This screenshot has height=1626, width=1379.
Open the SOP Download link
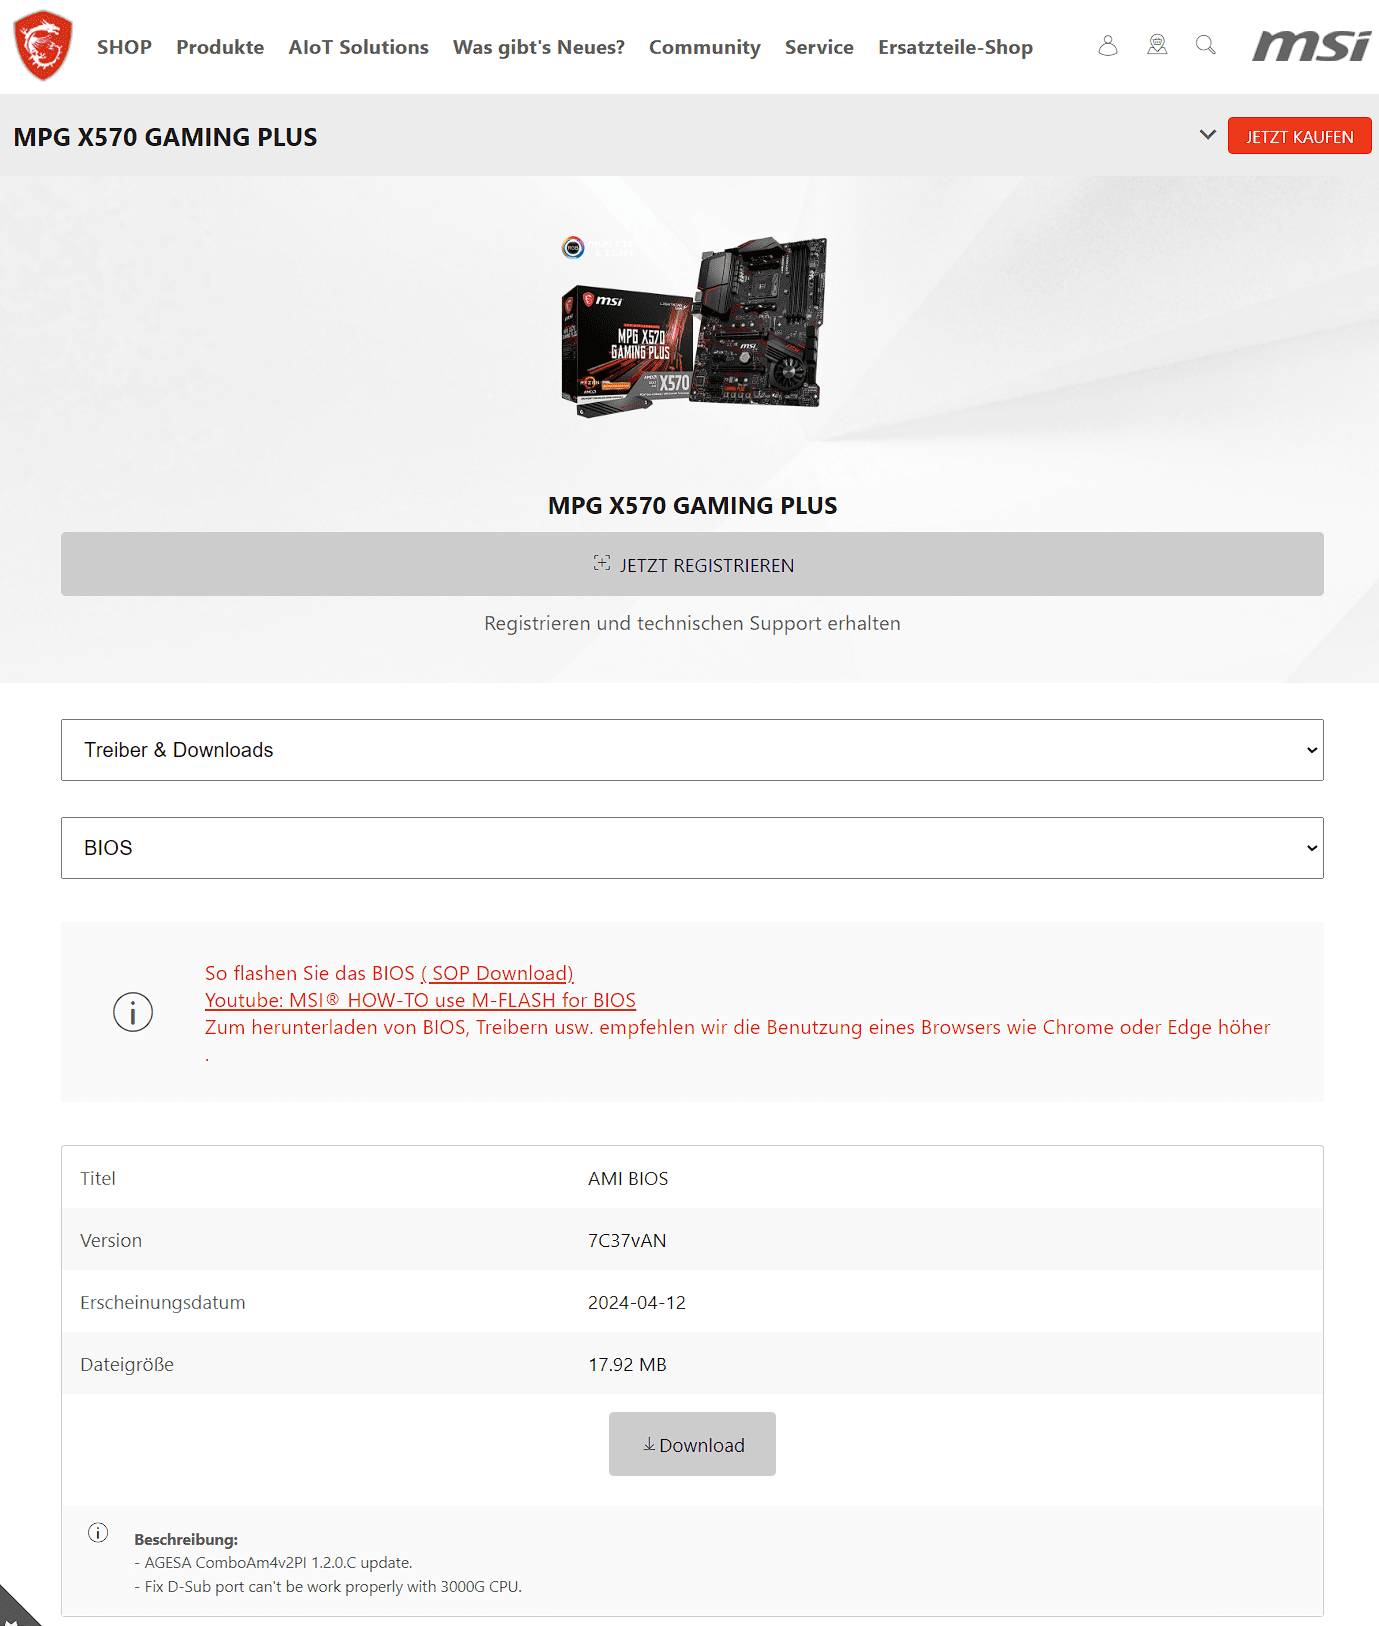(x=497, y=973)
